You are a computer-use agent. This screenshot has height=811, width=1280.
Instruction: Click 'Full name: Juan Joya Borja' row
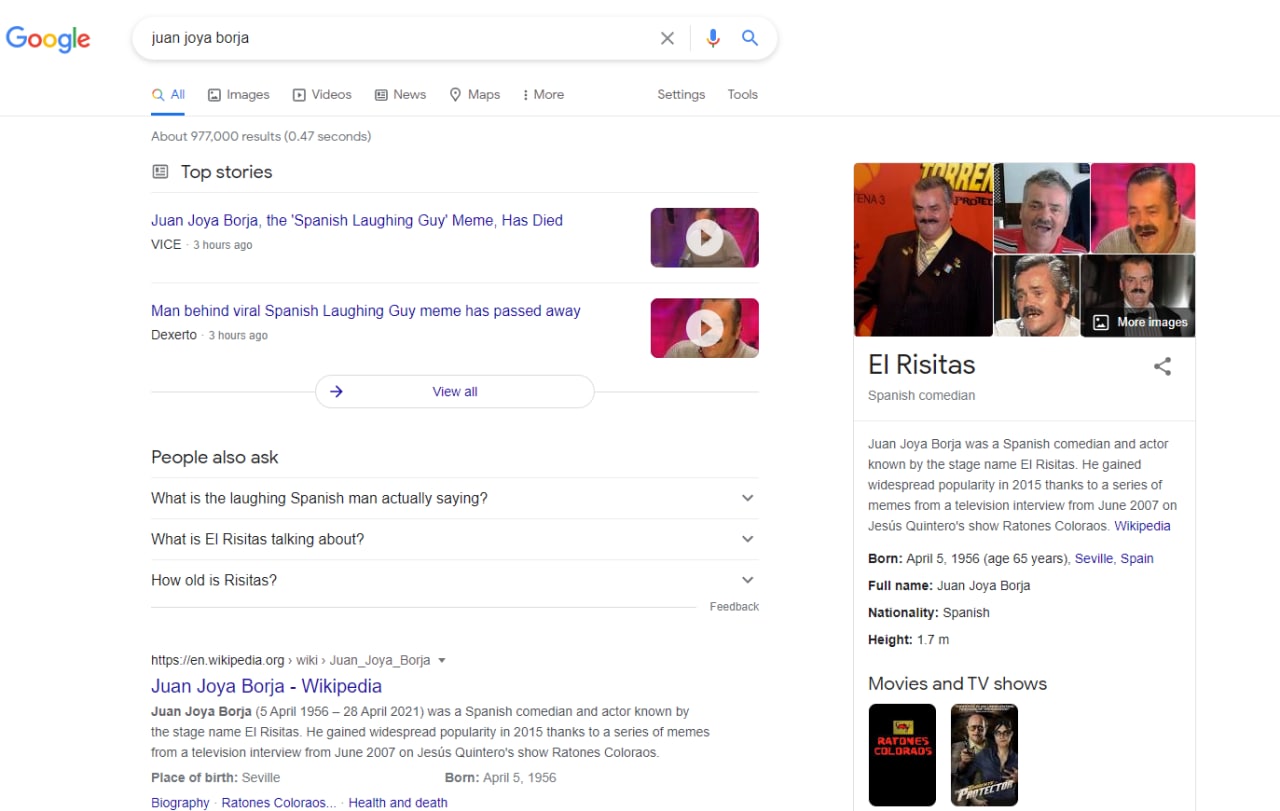949,586
